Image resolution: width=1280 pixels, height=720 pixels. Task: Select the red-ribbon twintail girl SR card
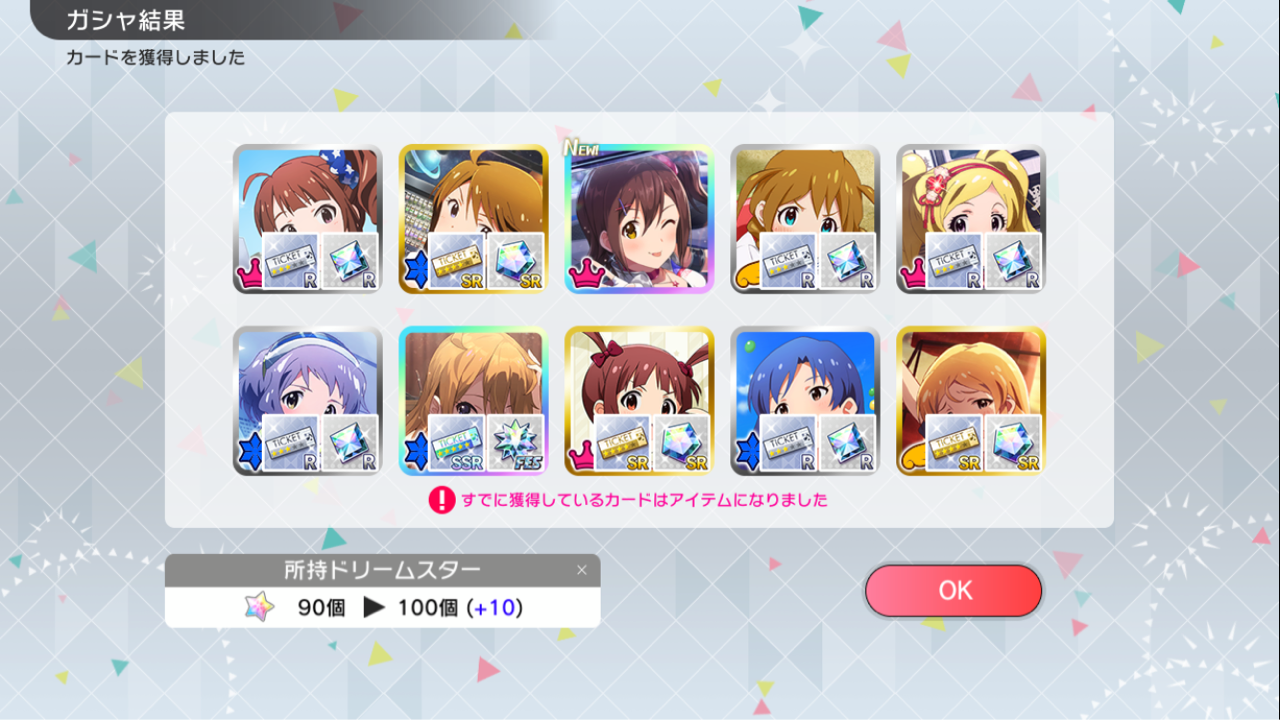click(x=640, y=401)
